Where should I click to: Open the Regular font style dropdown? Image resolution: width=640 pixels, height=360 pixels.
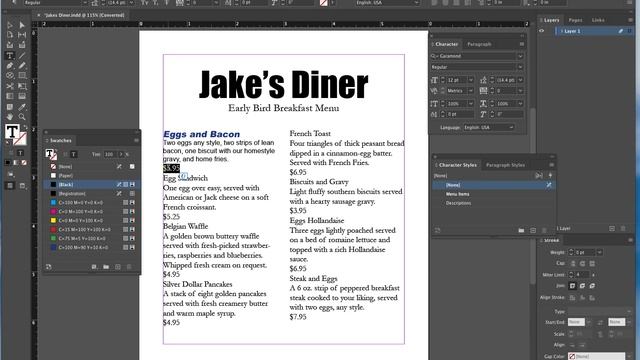point(520,67)
